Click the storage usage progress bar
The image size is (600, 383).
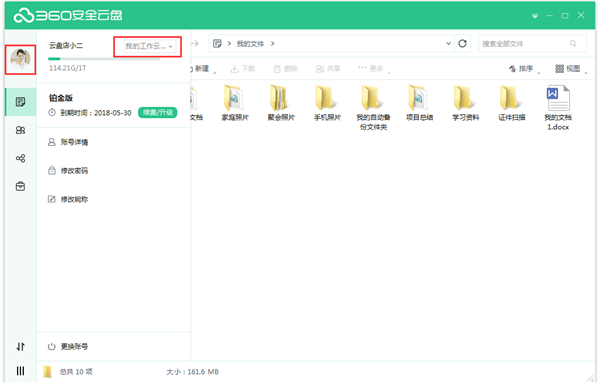(104, 59)
